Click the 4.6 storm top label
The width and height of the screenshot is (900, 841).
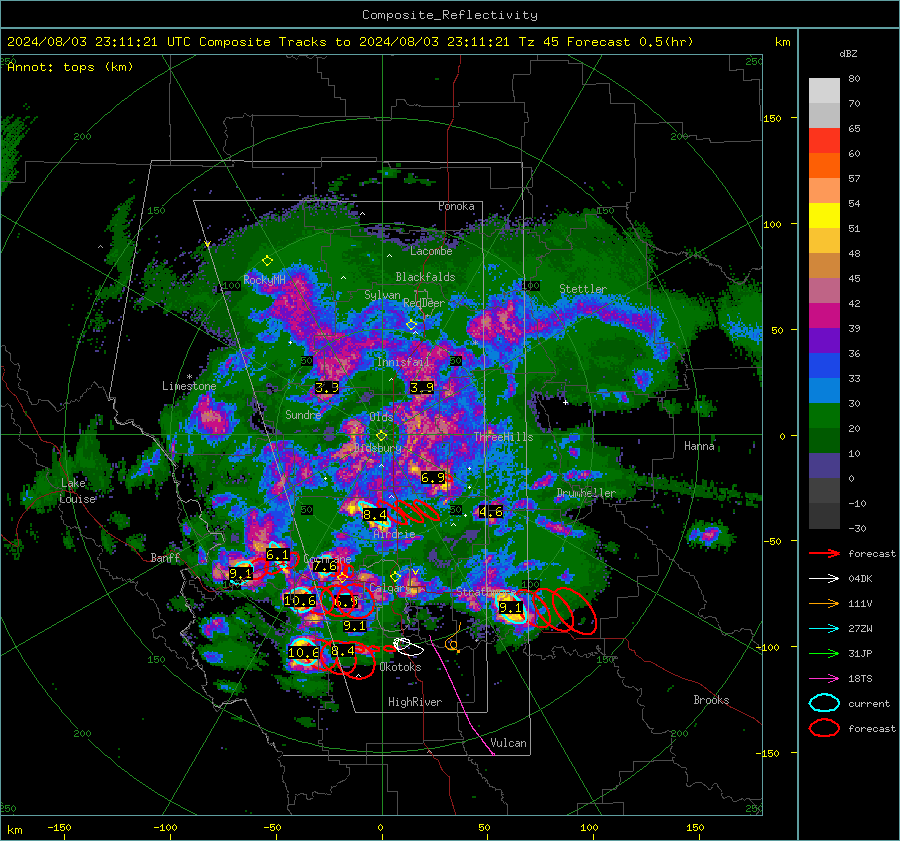[x=490, y=511]
